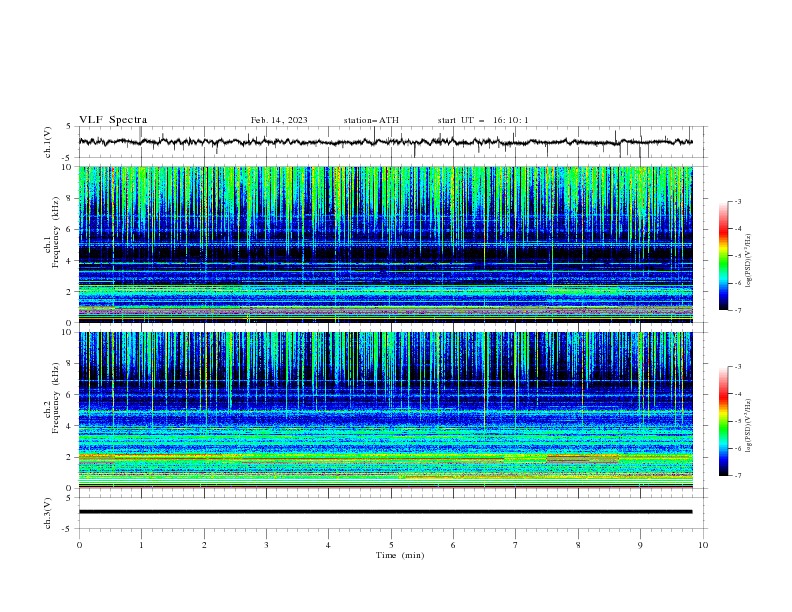Image resolution: width=792 pixels, height=612 pixels.
Task: Click the date "Feb. 14, 2023"
Action: tap(279, 120)
